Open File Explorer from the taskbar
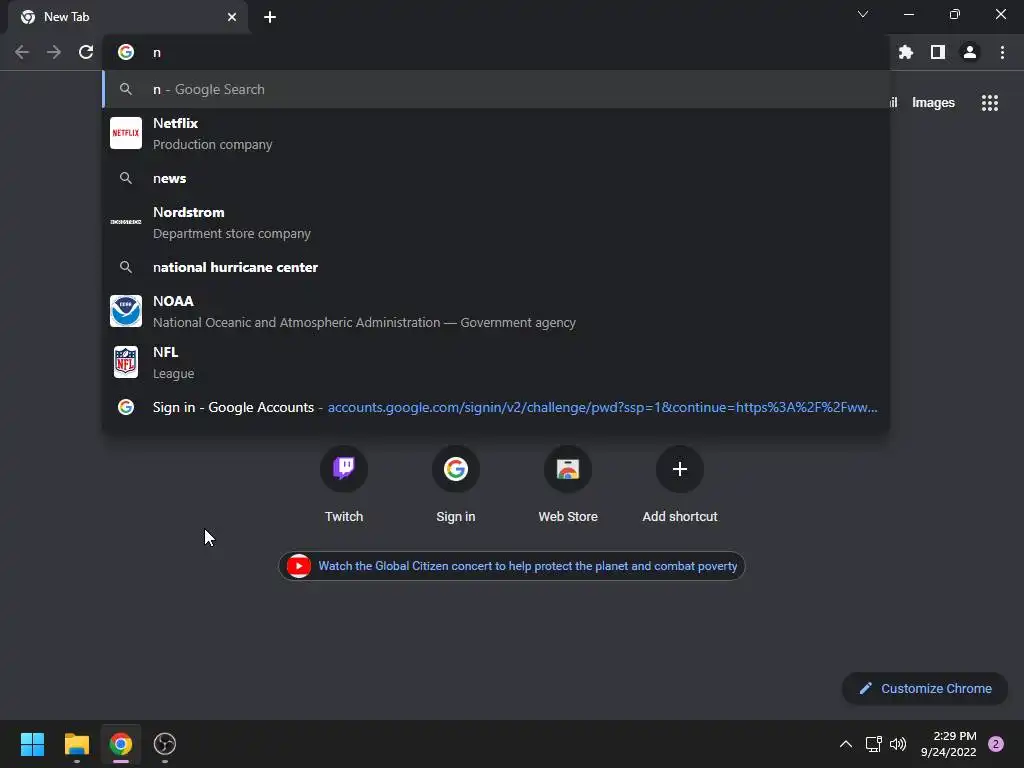 point(76,744)
